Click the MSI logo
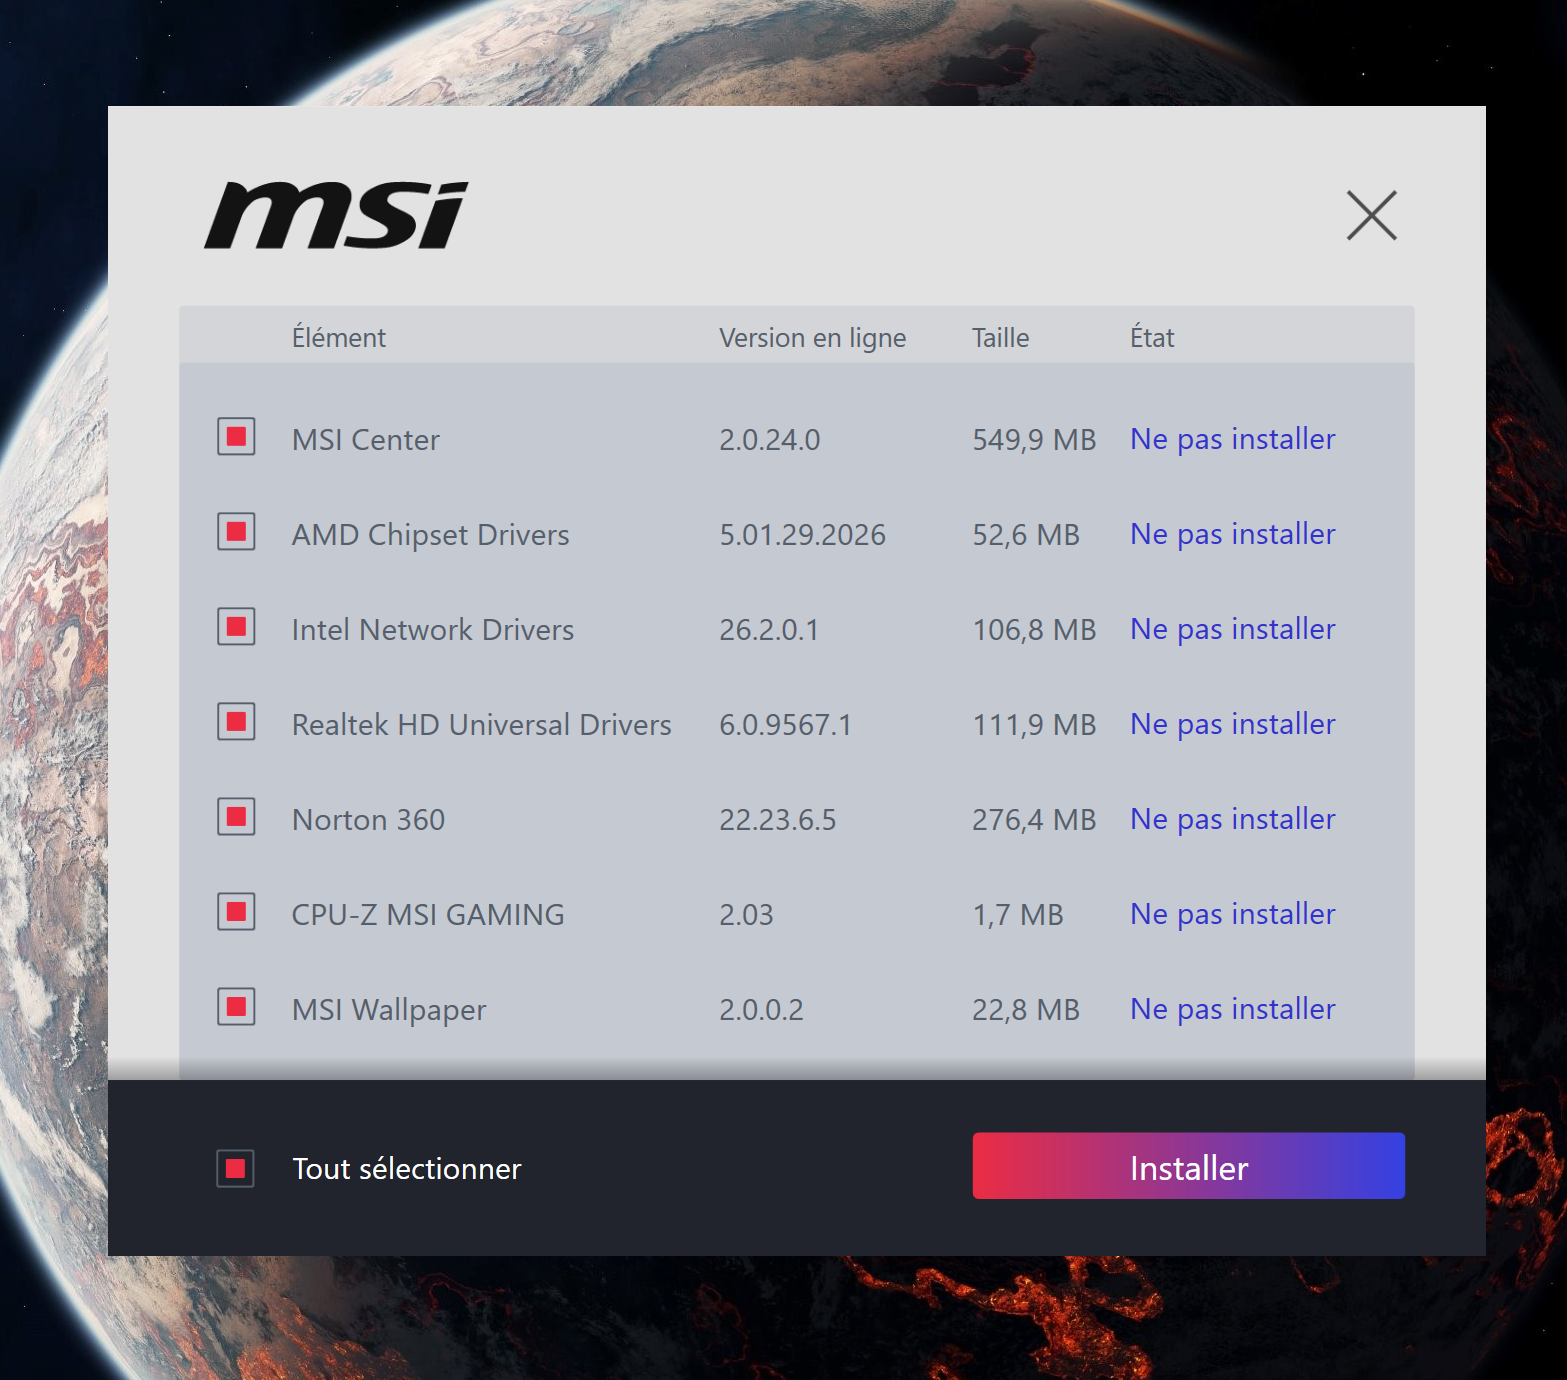Image resolution: width=1567 pixels, height=1380 pixels. pos(336,215)
